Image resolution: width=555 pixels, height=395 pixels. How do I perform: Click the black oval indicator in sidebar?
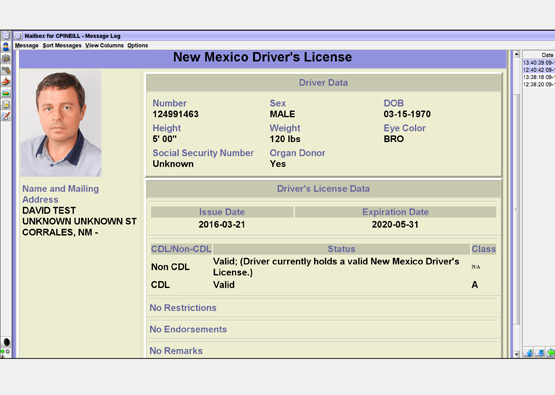pos(6,342)
